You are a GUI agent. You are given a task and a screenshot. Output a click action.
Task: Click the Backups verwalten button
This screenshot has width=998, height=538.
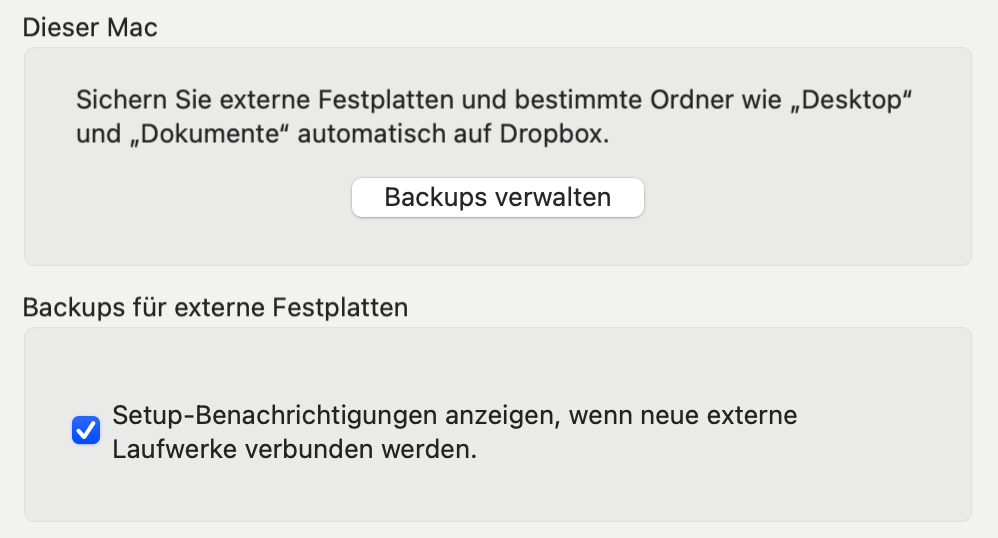pos(497,197)
